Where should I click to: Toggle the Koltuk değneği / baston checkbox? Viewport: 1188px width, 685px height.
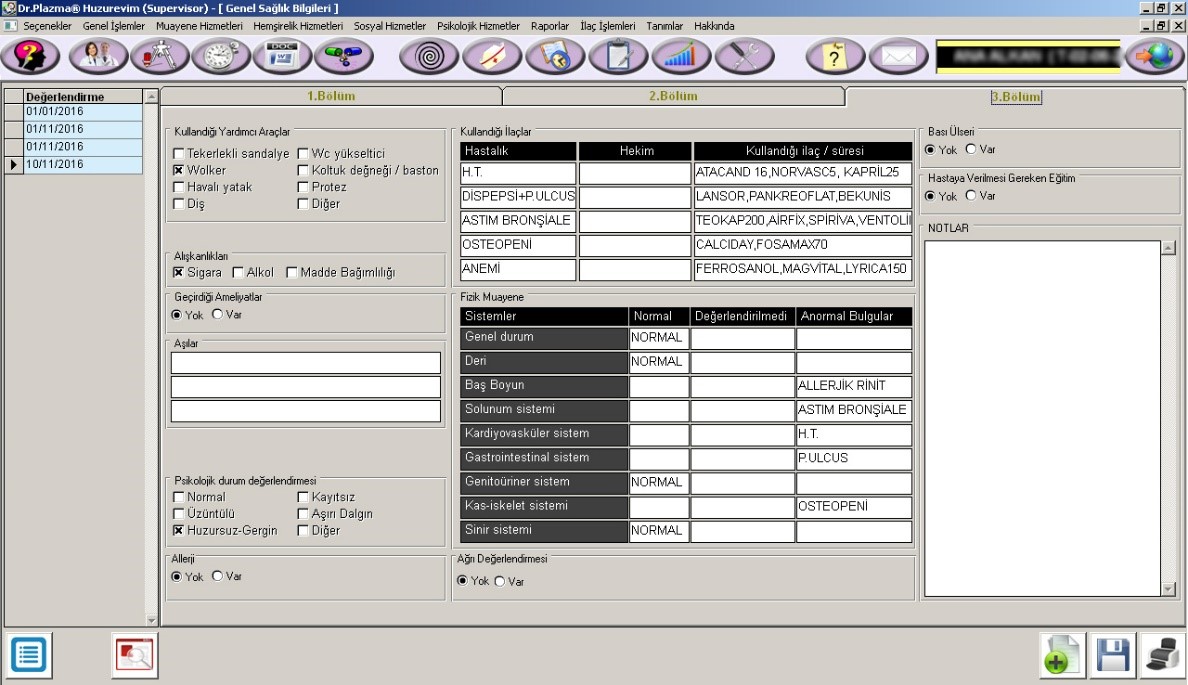(x=303, y=170)
